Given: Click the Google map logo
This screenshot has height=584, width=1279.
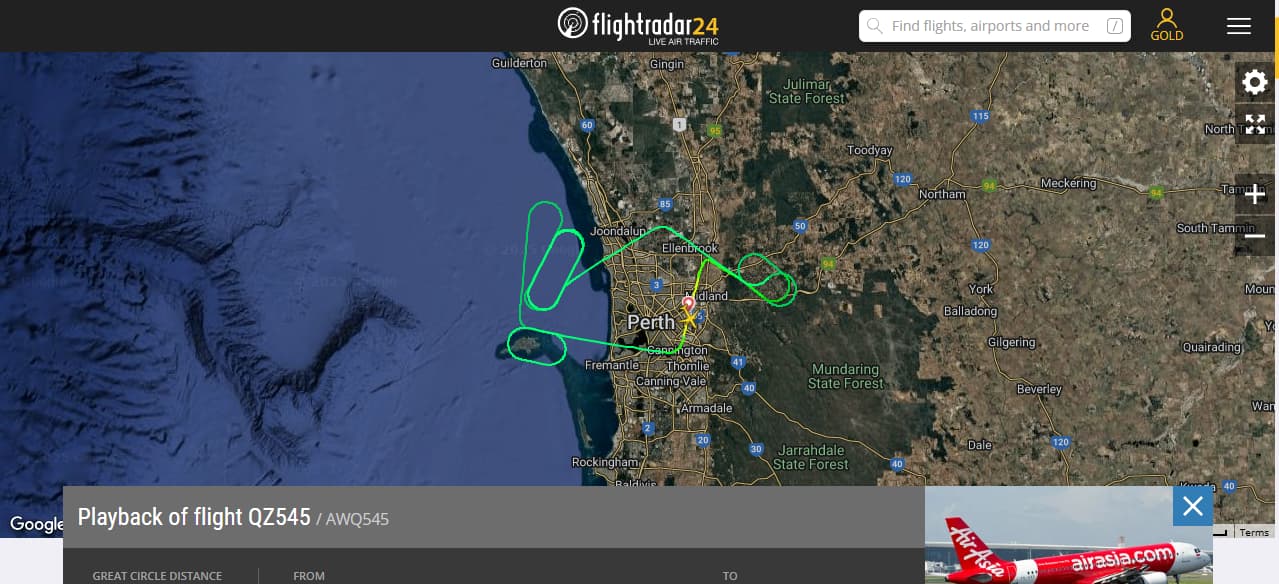Looking at the screenshot, I should (x=36, y=524).
